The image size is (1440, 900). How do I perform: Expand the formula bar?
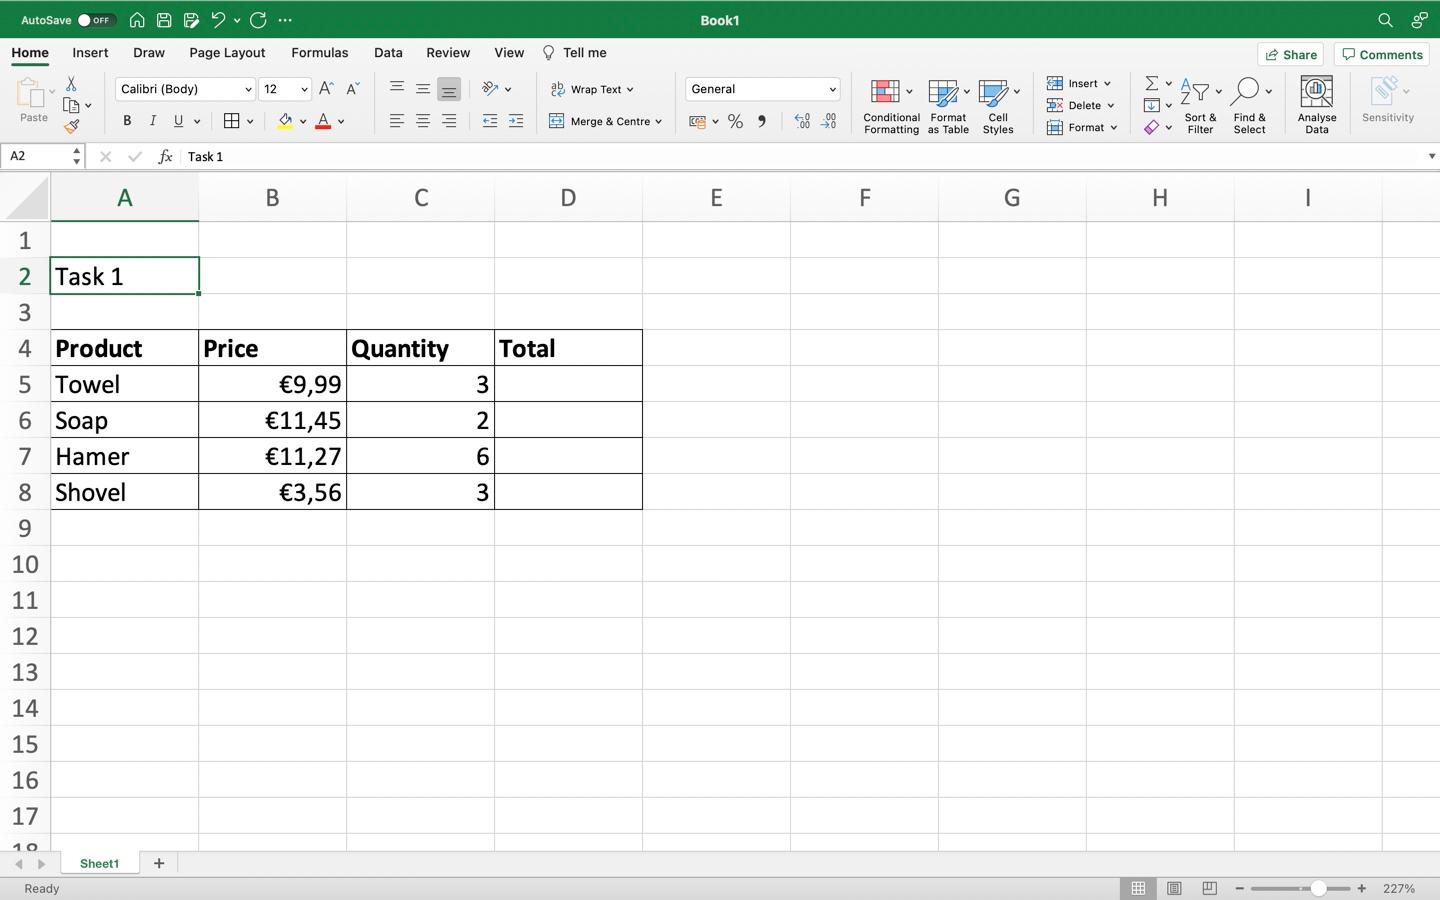pos(1431,156)
